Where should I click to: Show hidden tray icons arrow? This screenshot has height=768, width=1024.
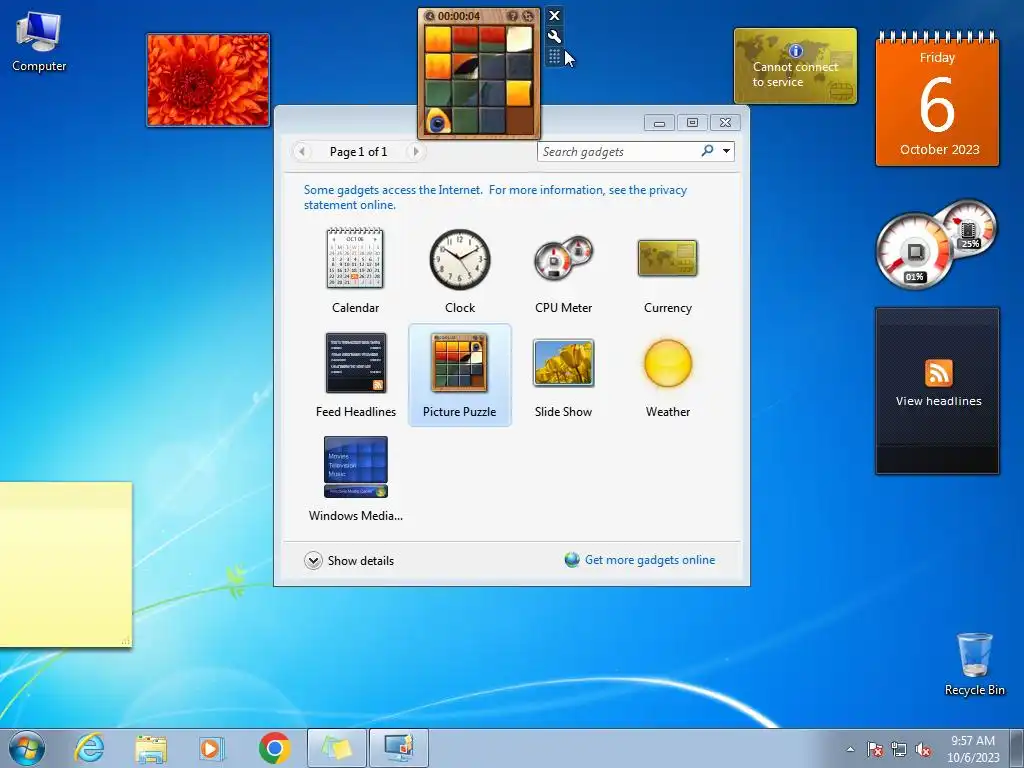click(850, 749)
